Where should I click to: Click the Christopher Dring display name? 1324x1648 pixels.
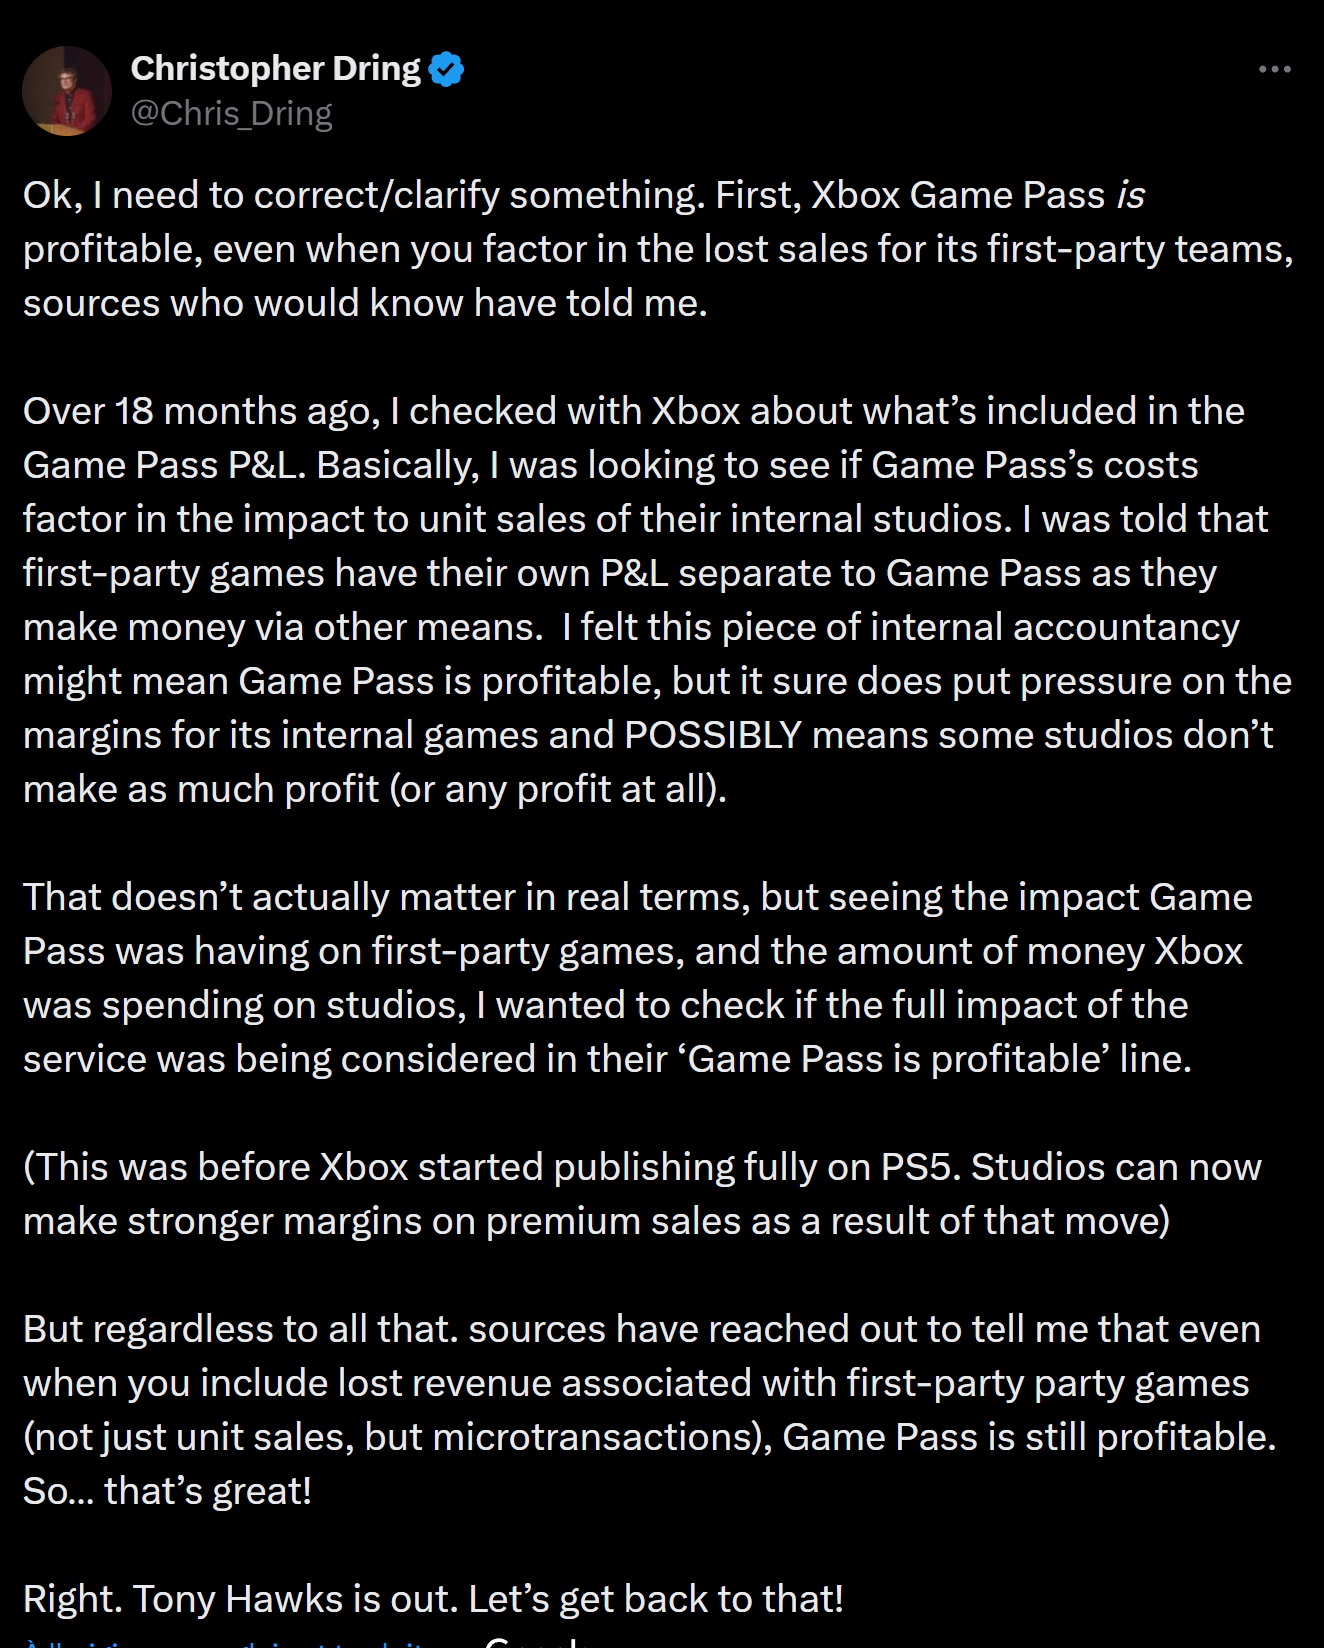point(276,68)
